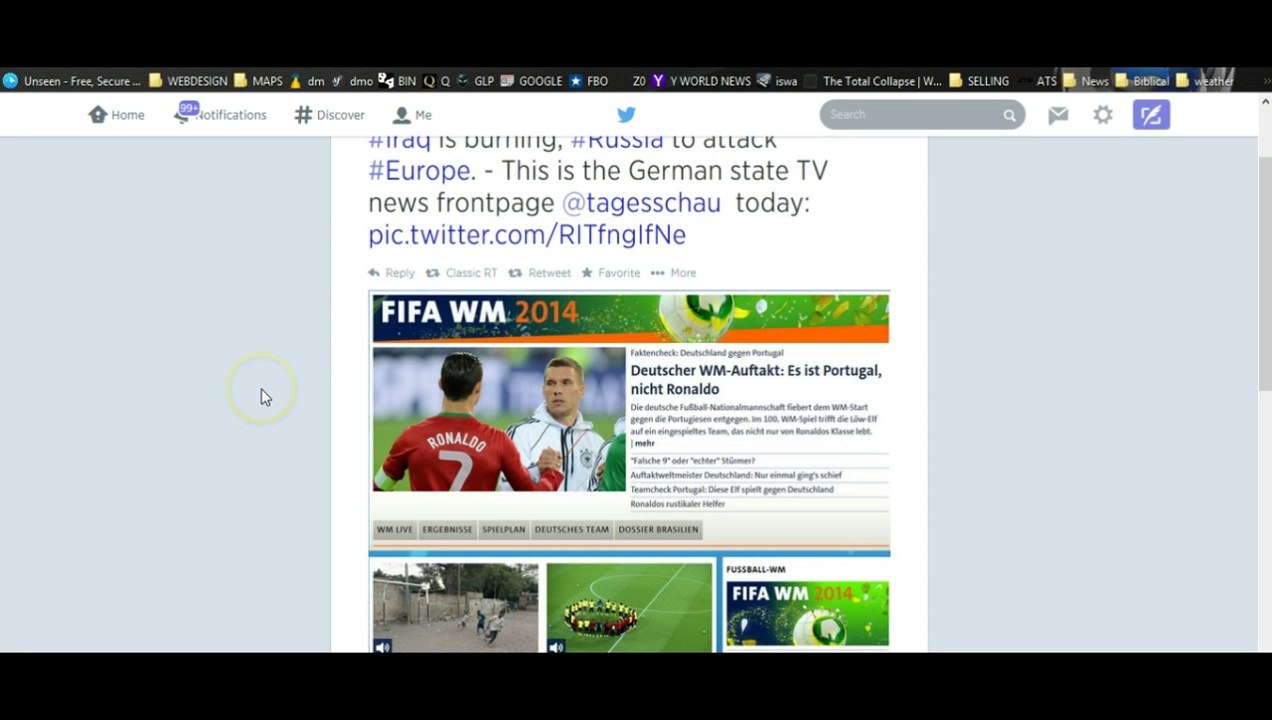This screenshot has height=720, width=1272.
Task: Open the FIFA WM 2014 banner image
Action: coord(630,318)
